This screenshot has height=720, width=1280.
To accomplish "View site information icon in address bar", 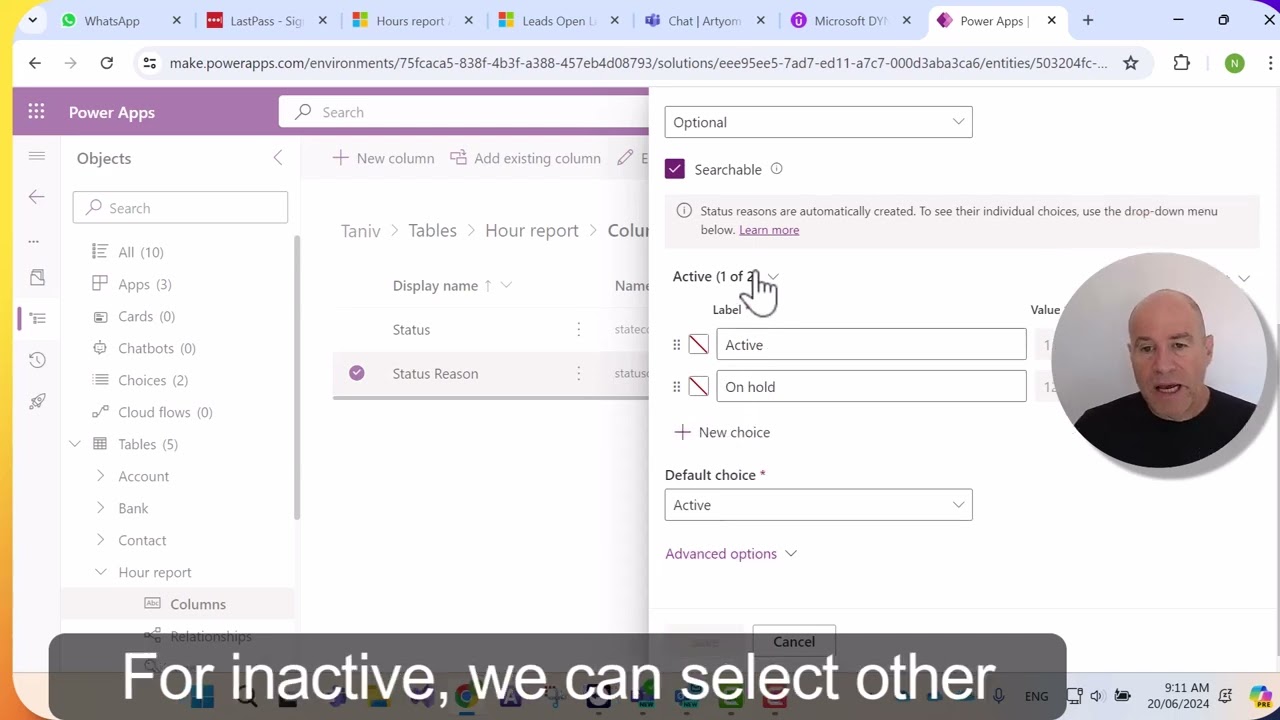I will pos(149,63).
